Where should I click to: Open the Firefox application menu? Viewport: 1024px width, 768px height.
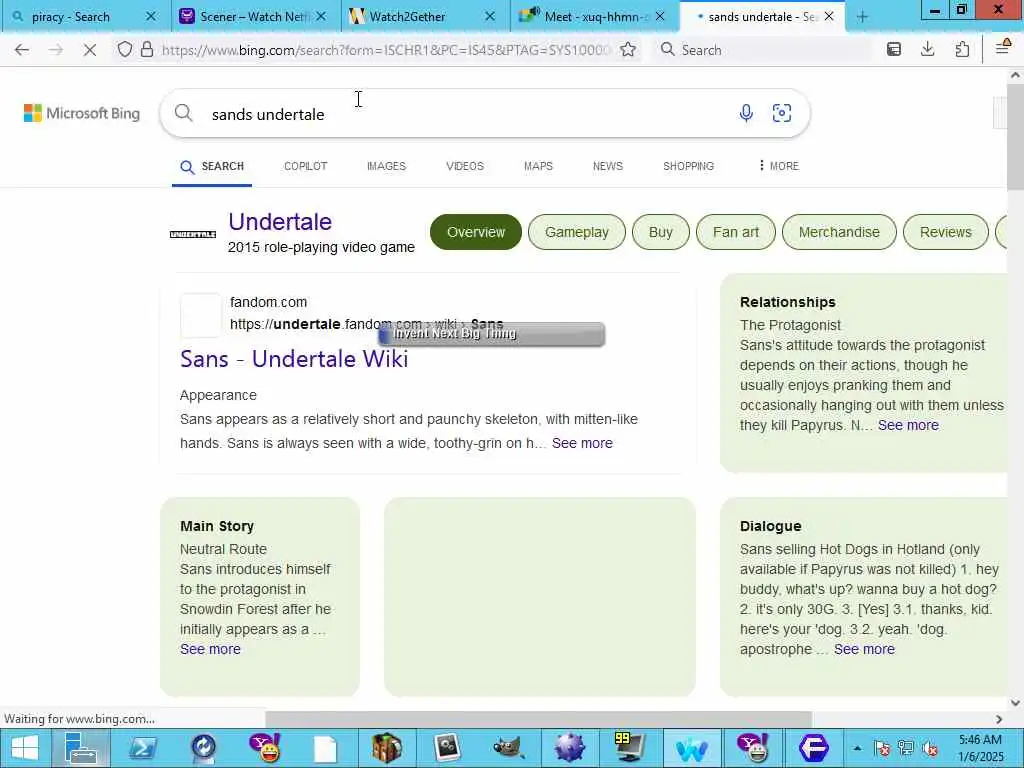(x=1002, y=48)
